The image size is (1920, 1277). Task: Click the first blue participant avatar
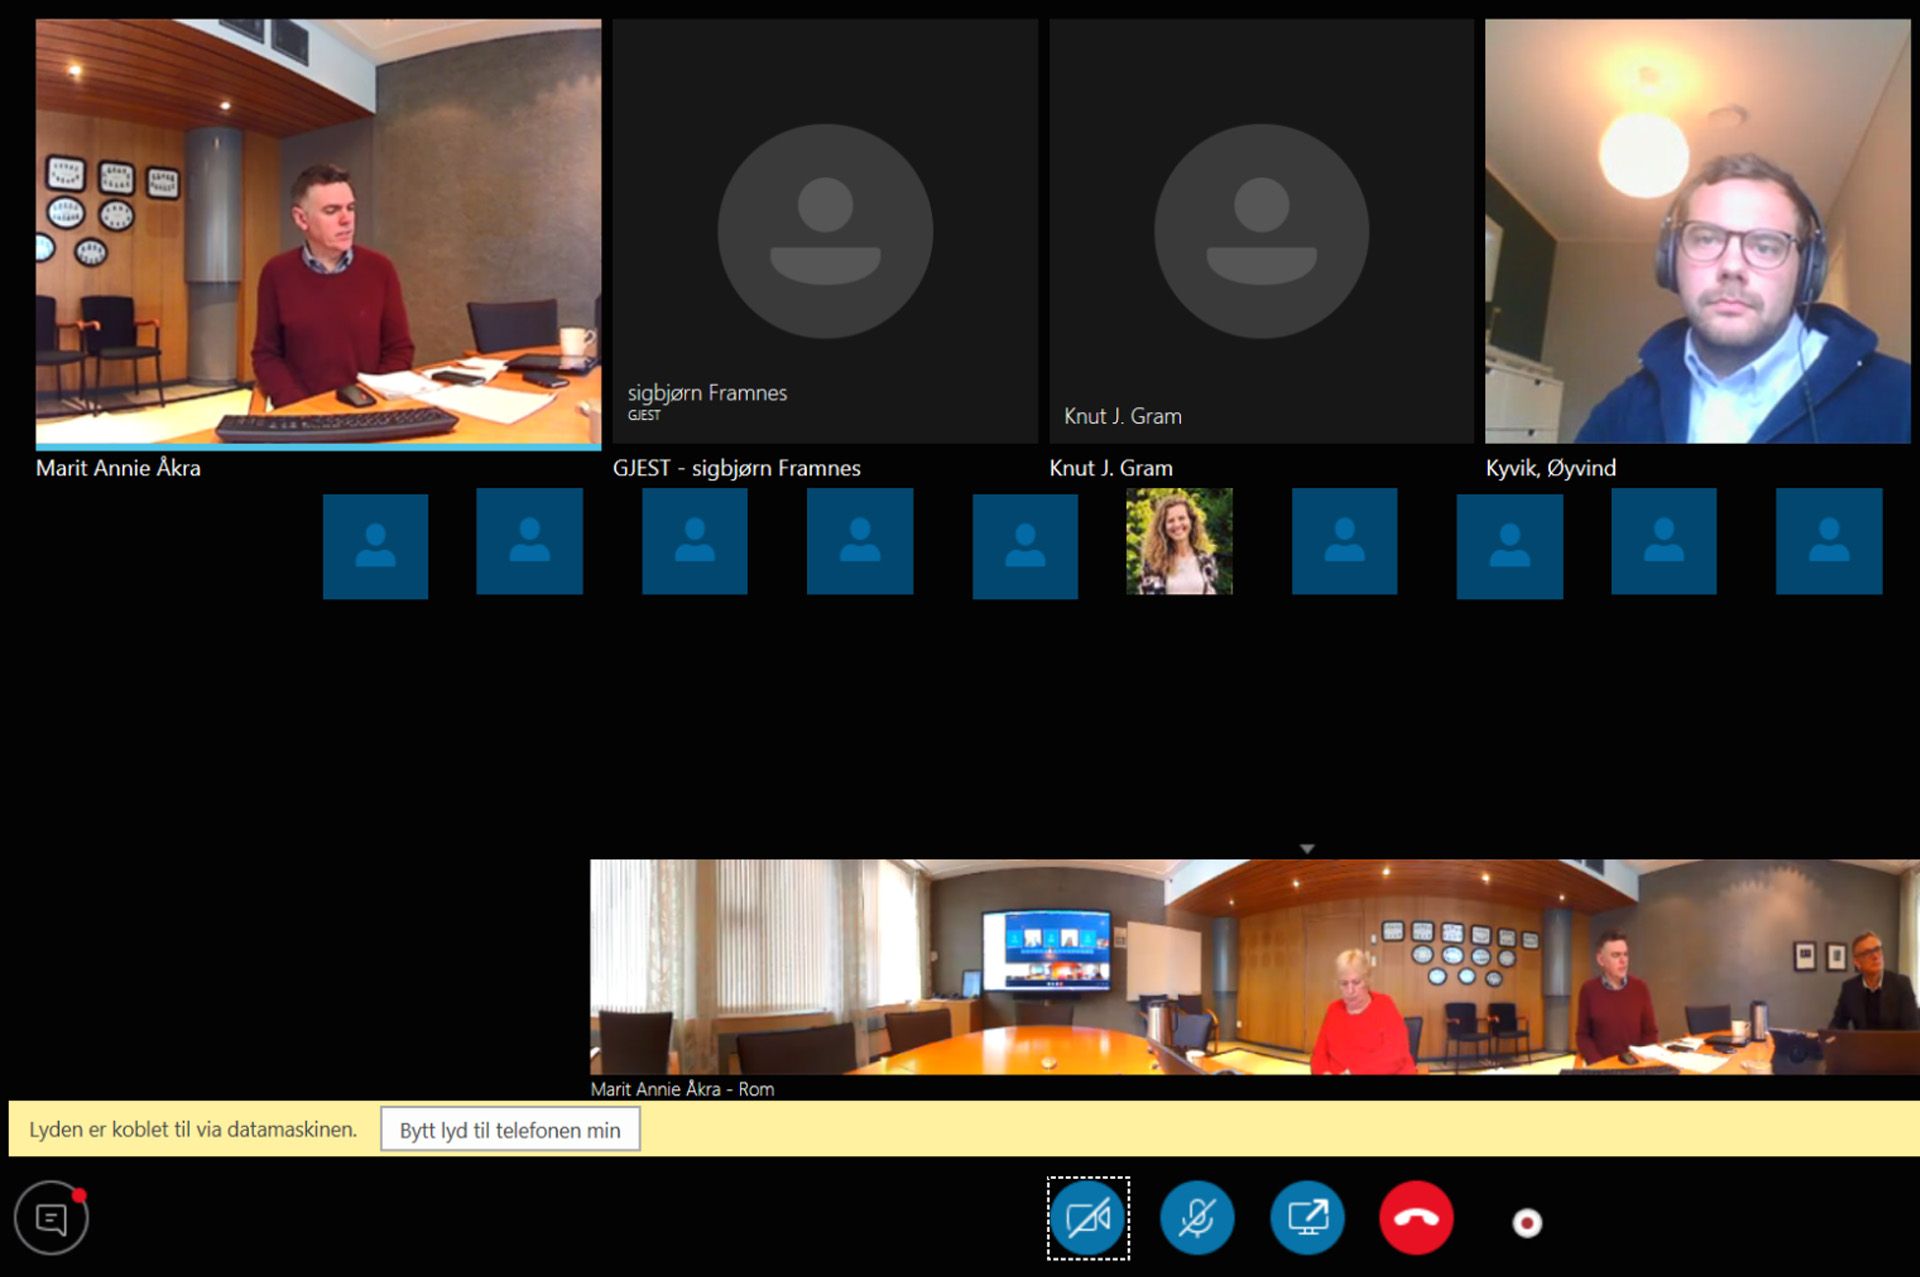pos(375,546)
